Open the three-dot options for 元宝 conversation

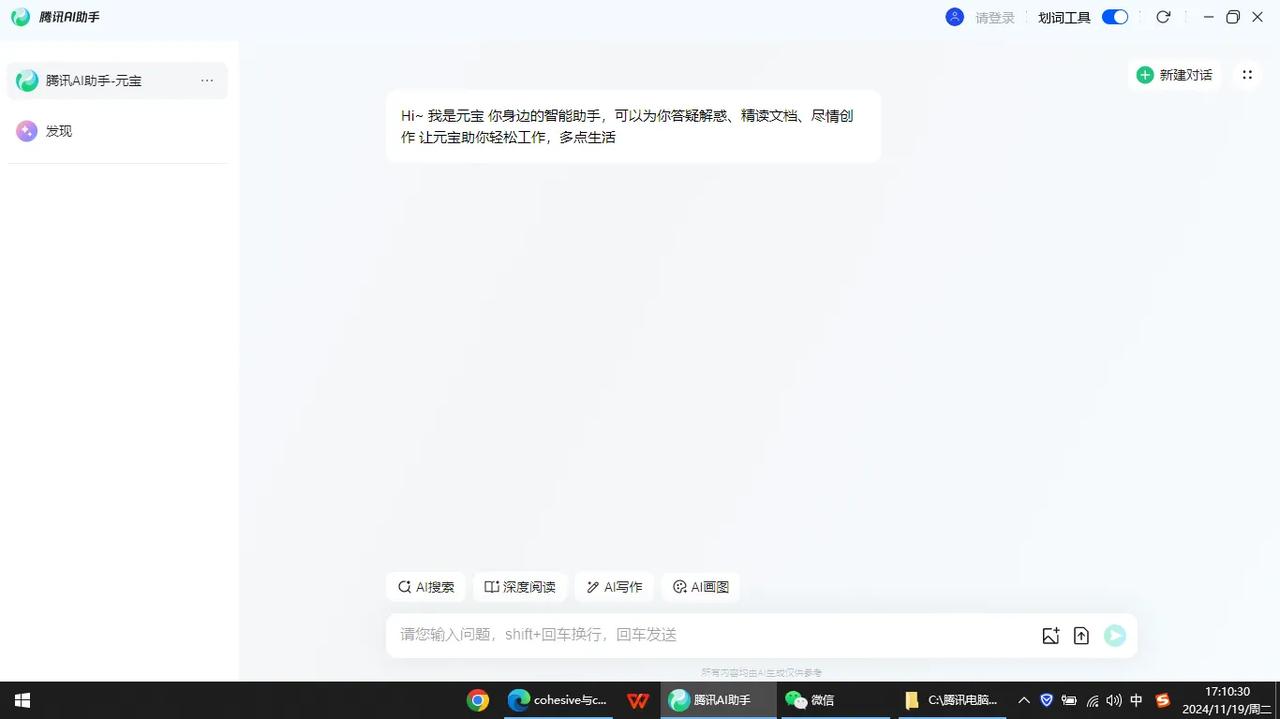click(x=207, y=81)
